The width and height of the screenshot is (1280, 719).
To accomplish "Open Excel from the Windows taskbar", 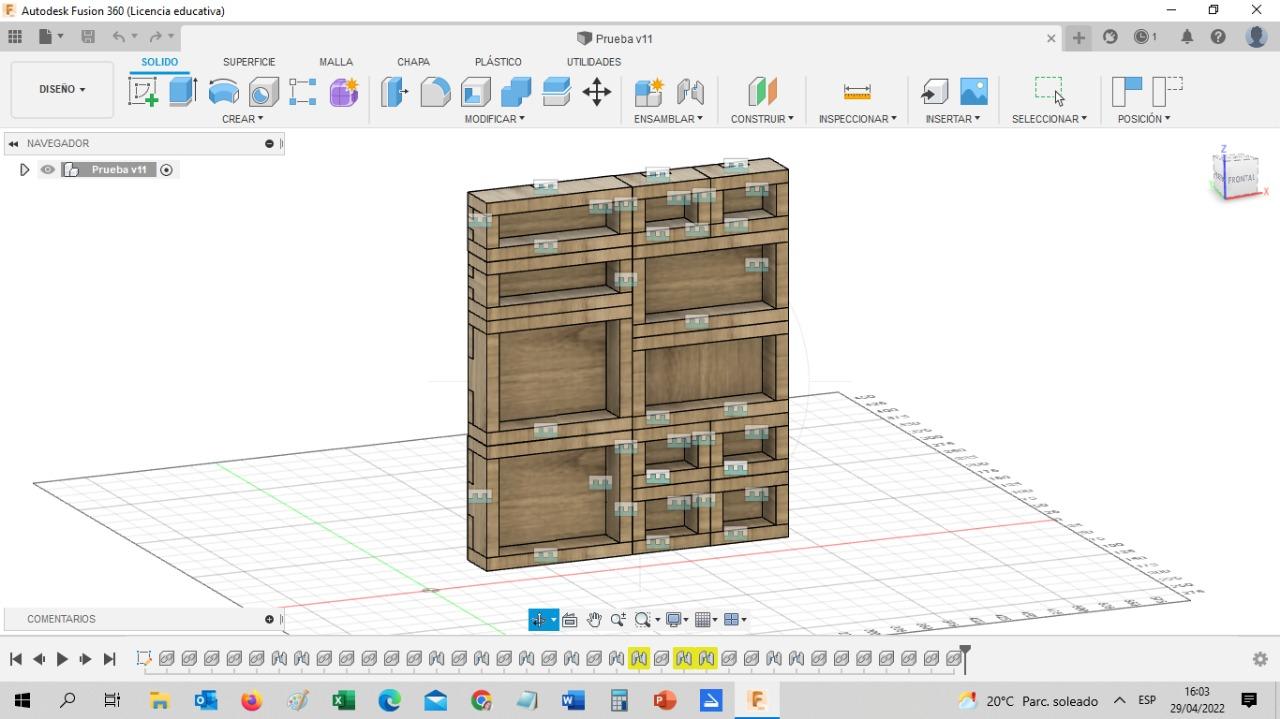I will coord(343,701).
